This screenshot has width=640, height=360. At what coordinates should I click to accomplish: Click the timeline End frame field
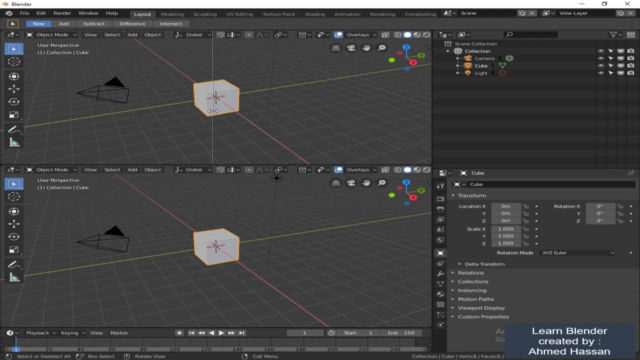[x=401, y=333]
